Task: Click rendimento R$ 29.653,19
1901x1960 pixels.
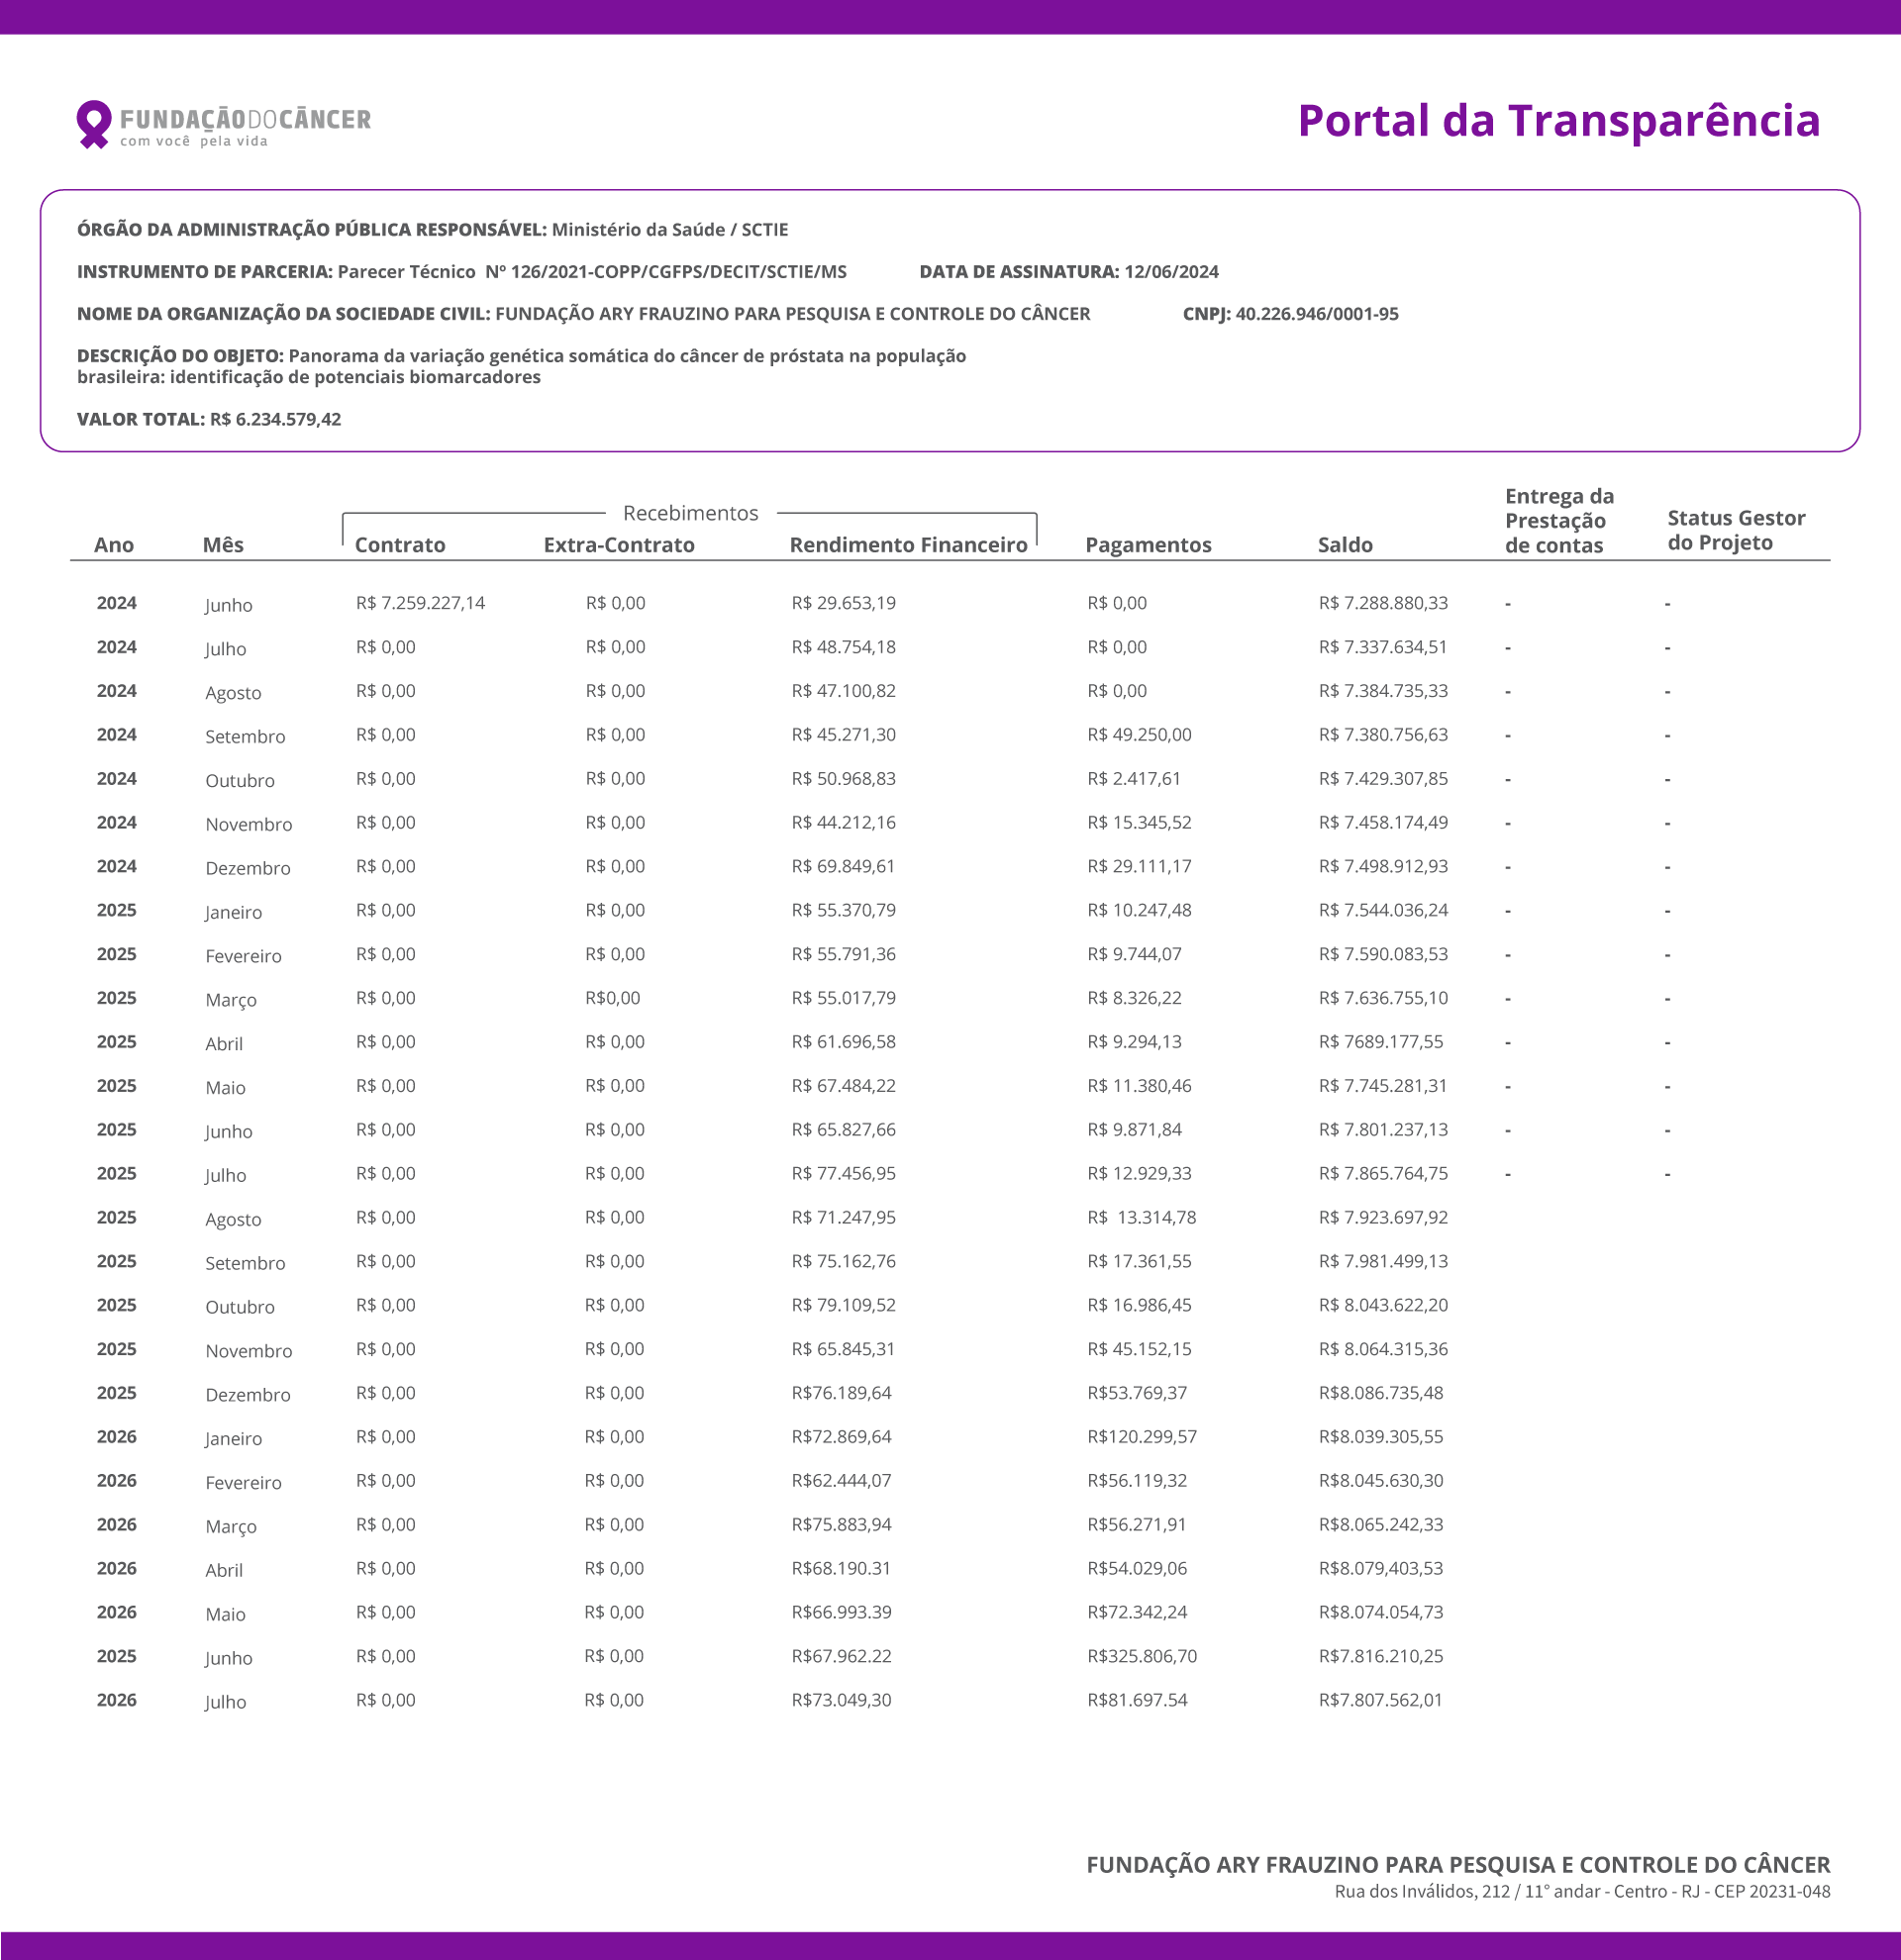Action: coord(843,603)
